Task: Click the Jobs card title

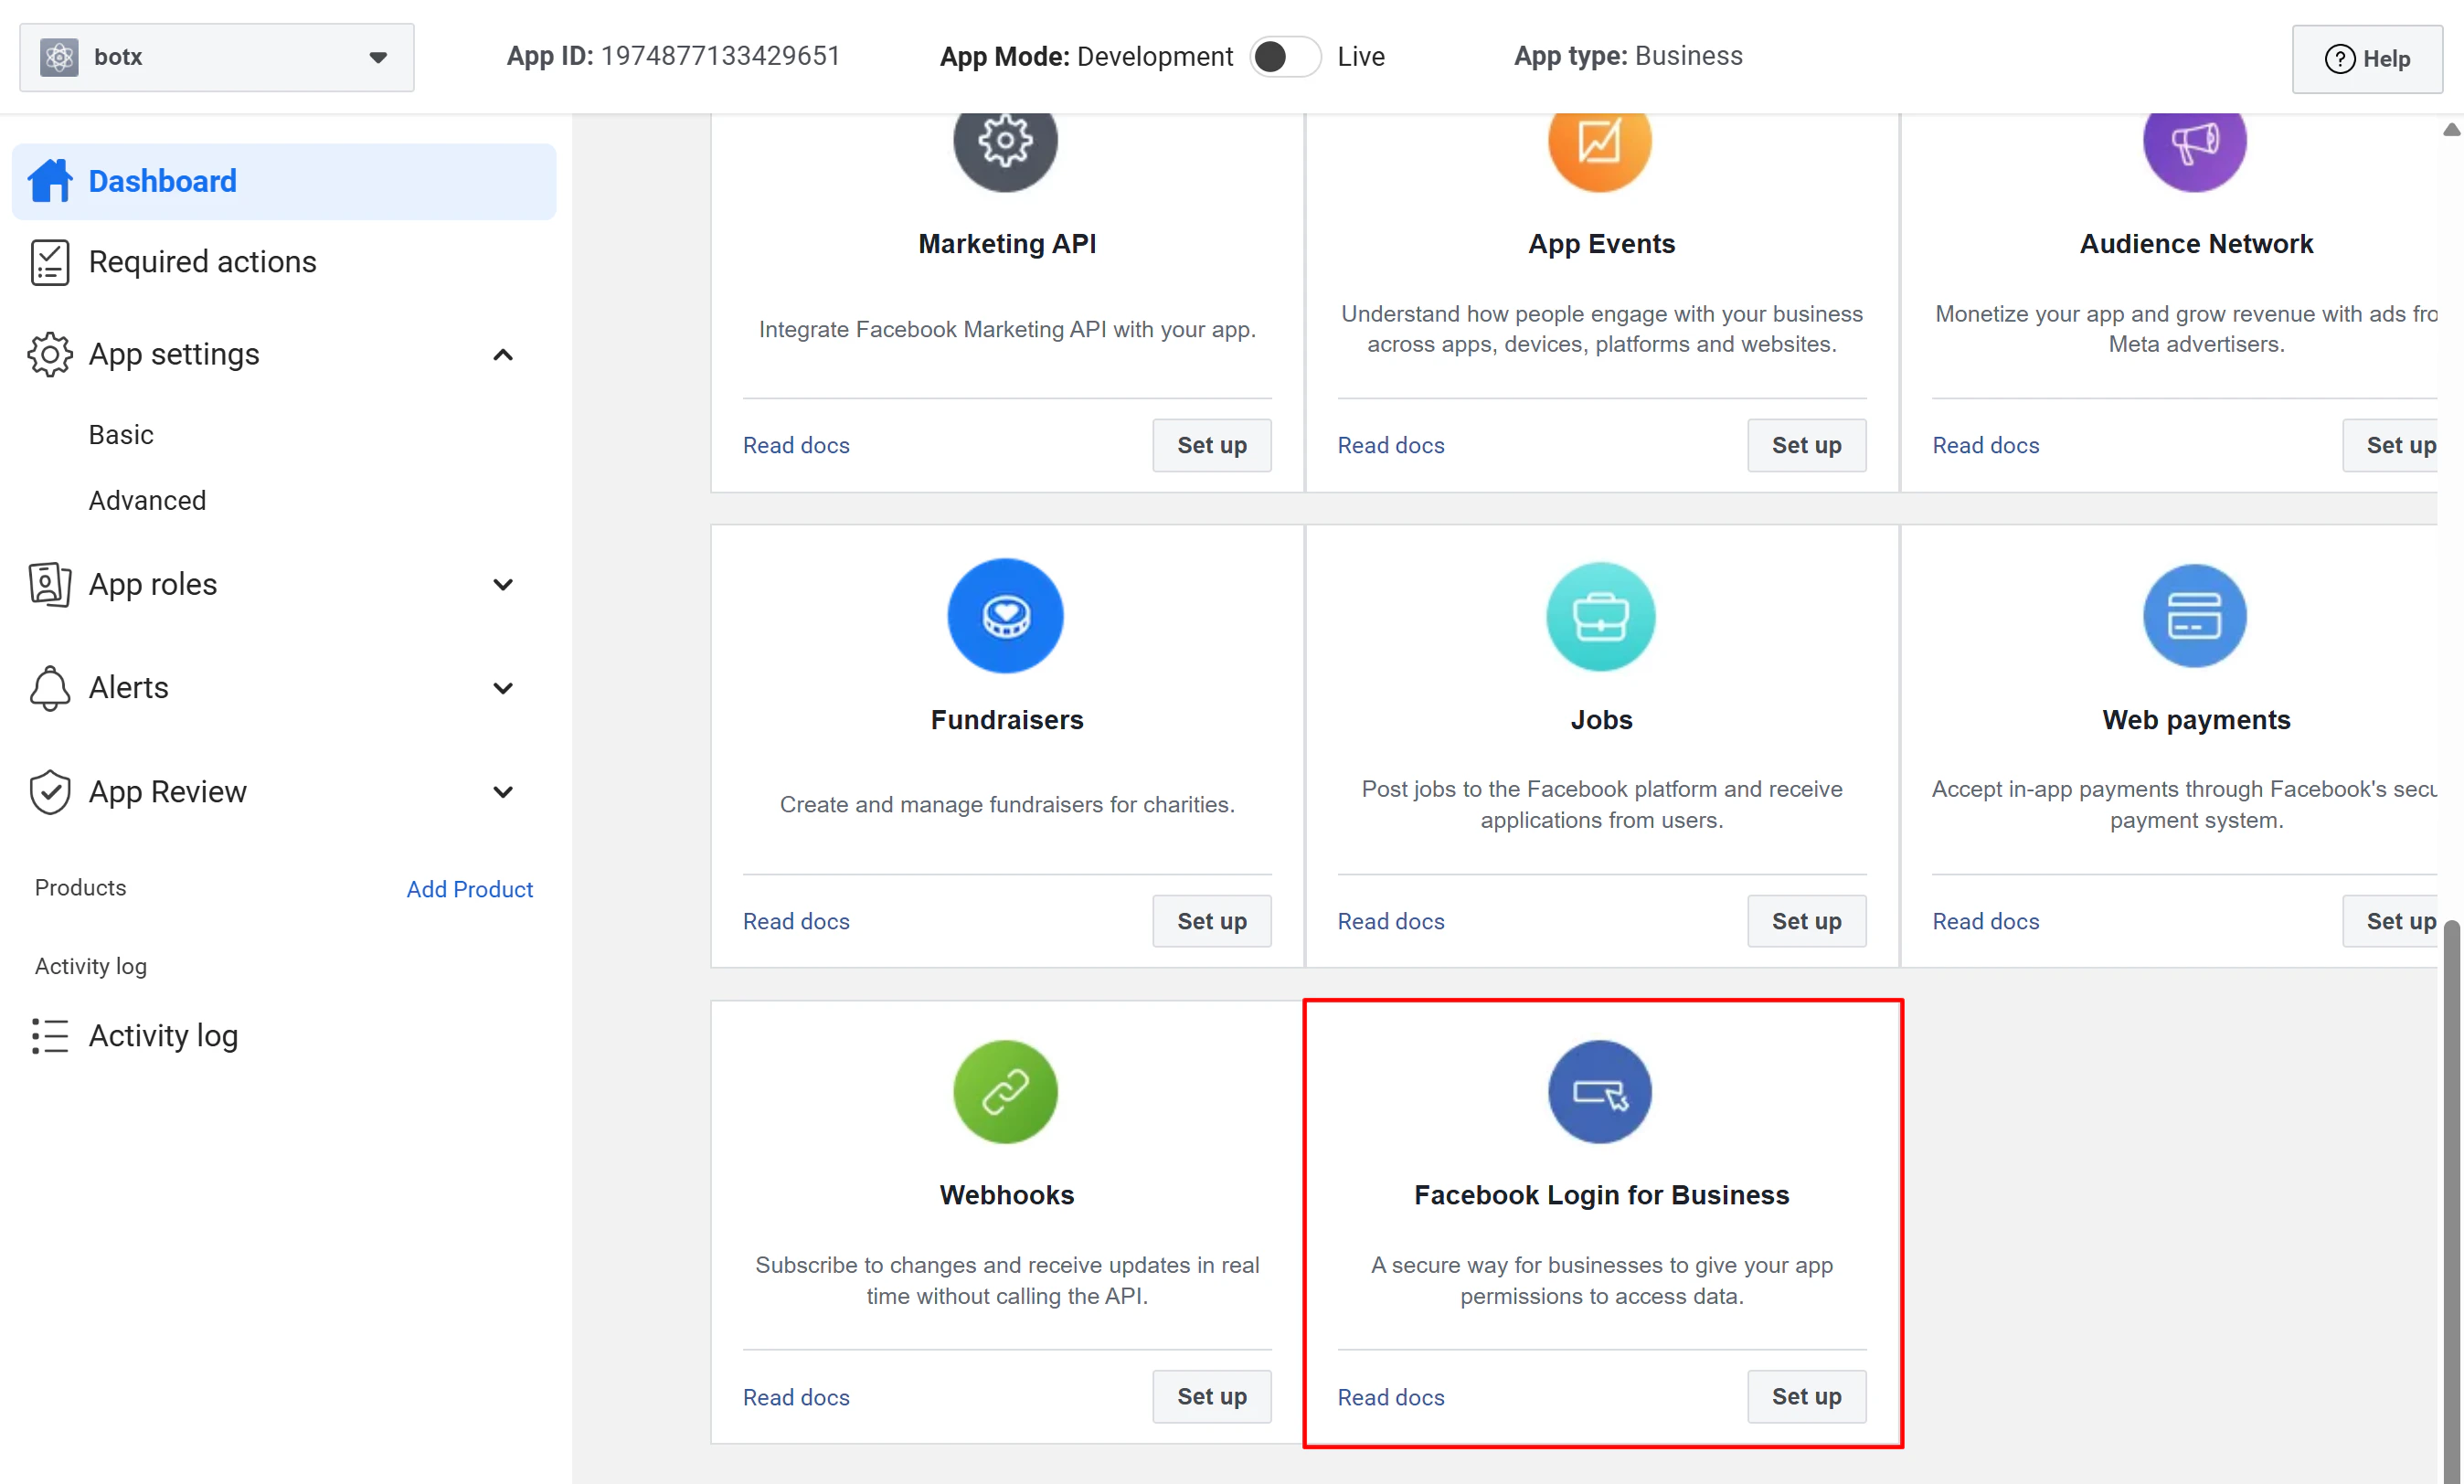Action: click(1601, 720)
